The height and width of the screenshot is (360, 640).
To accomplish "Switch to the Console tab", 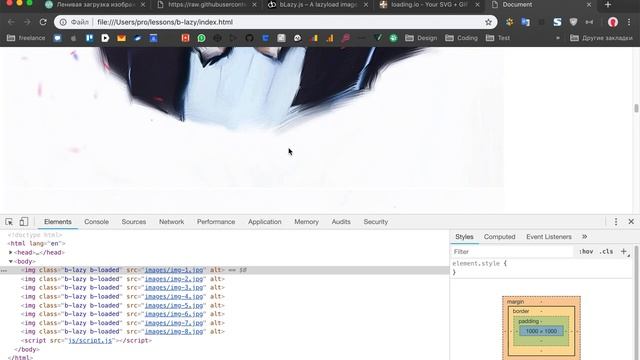I will coord(96,222).
